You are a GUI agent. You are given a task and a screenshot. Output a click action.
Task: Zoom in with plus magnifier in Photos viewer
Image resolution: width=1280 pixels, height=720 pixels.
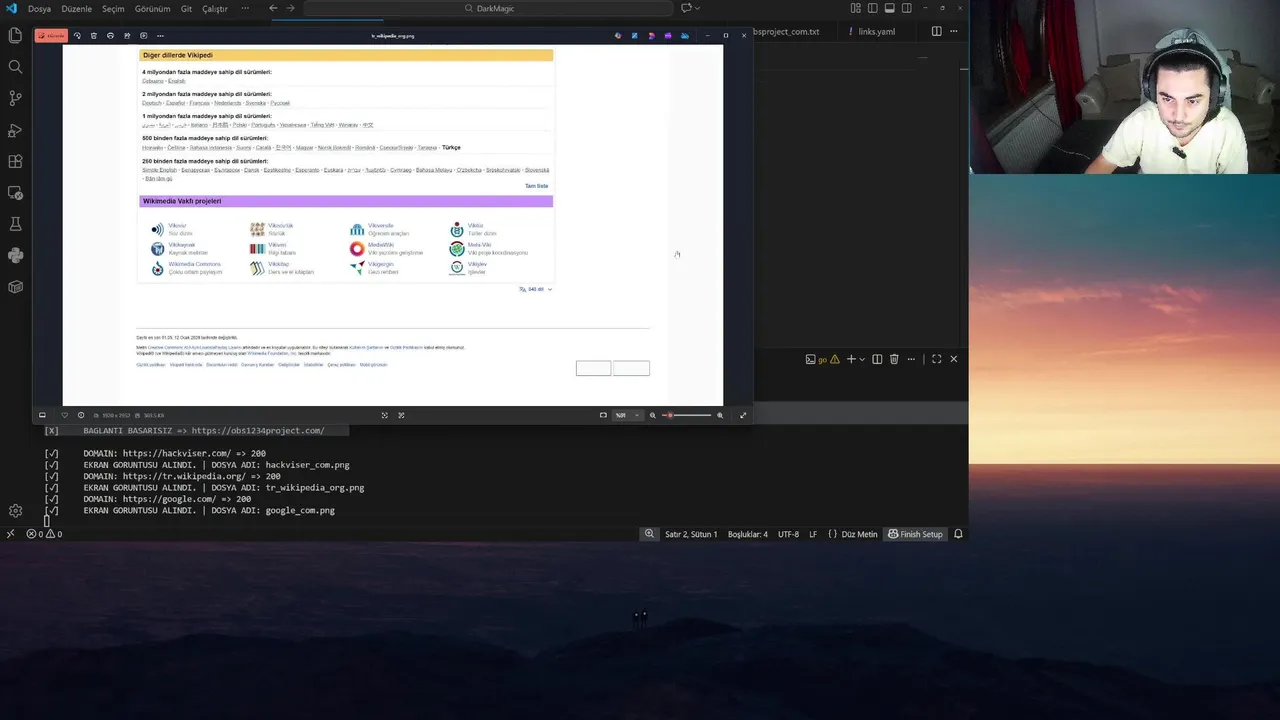pyautogui.click(x=720, y=415)
